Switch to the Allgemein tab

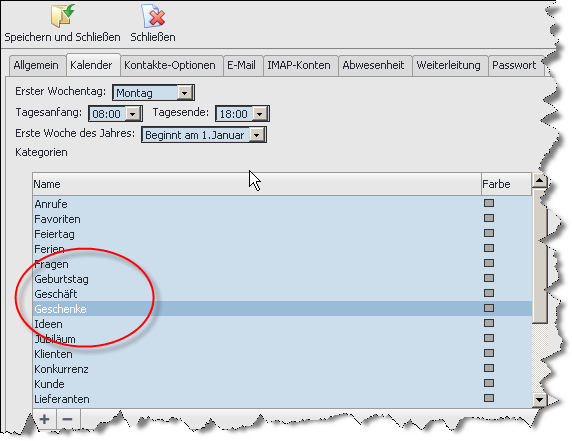(36, 65)
